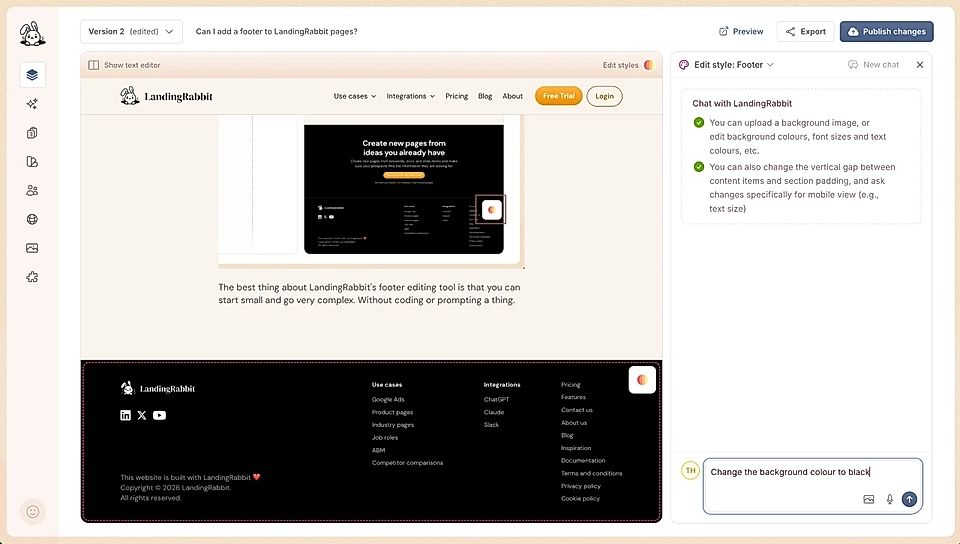This screenshot has width=960, height=544.
Task: Click the YouTube icon in footer
Action: (x=159, y=415)
